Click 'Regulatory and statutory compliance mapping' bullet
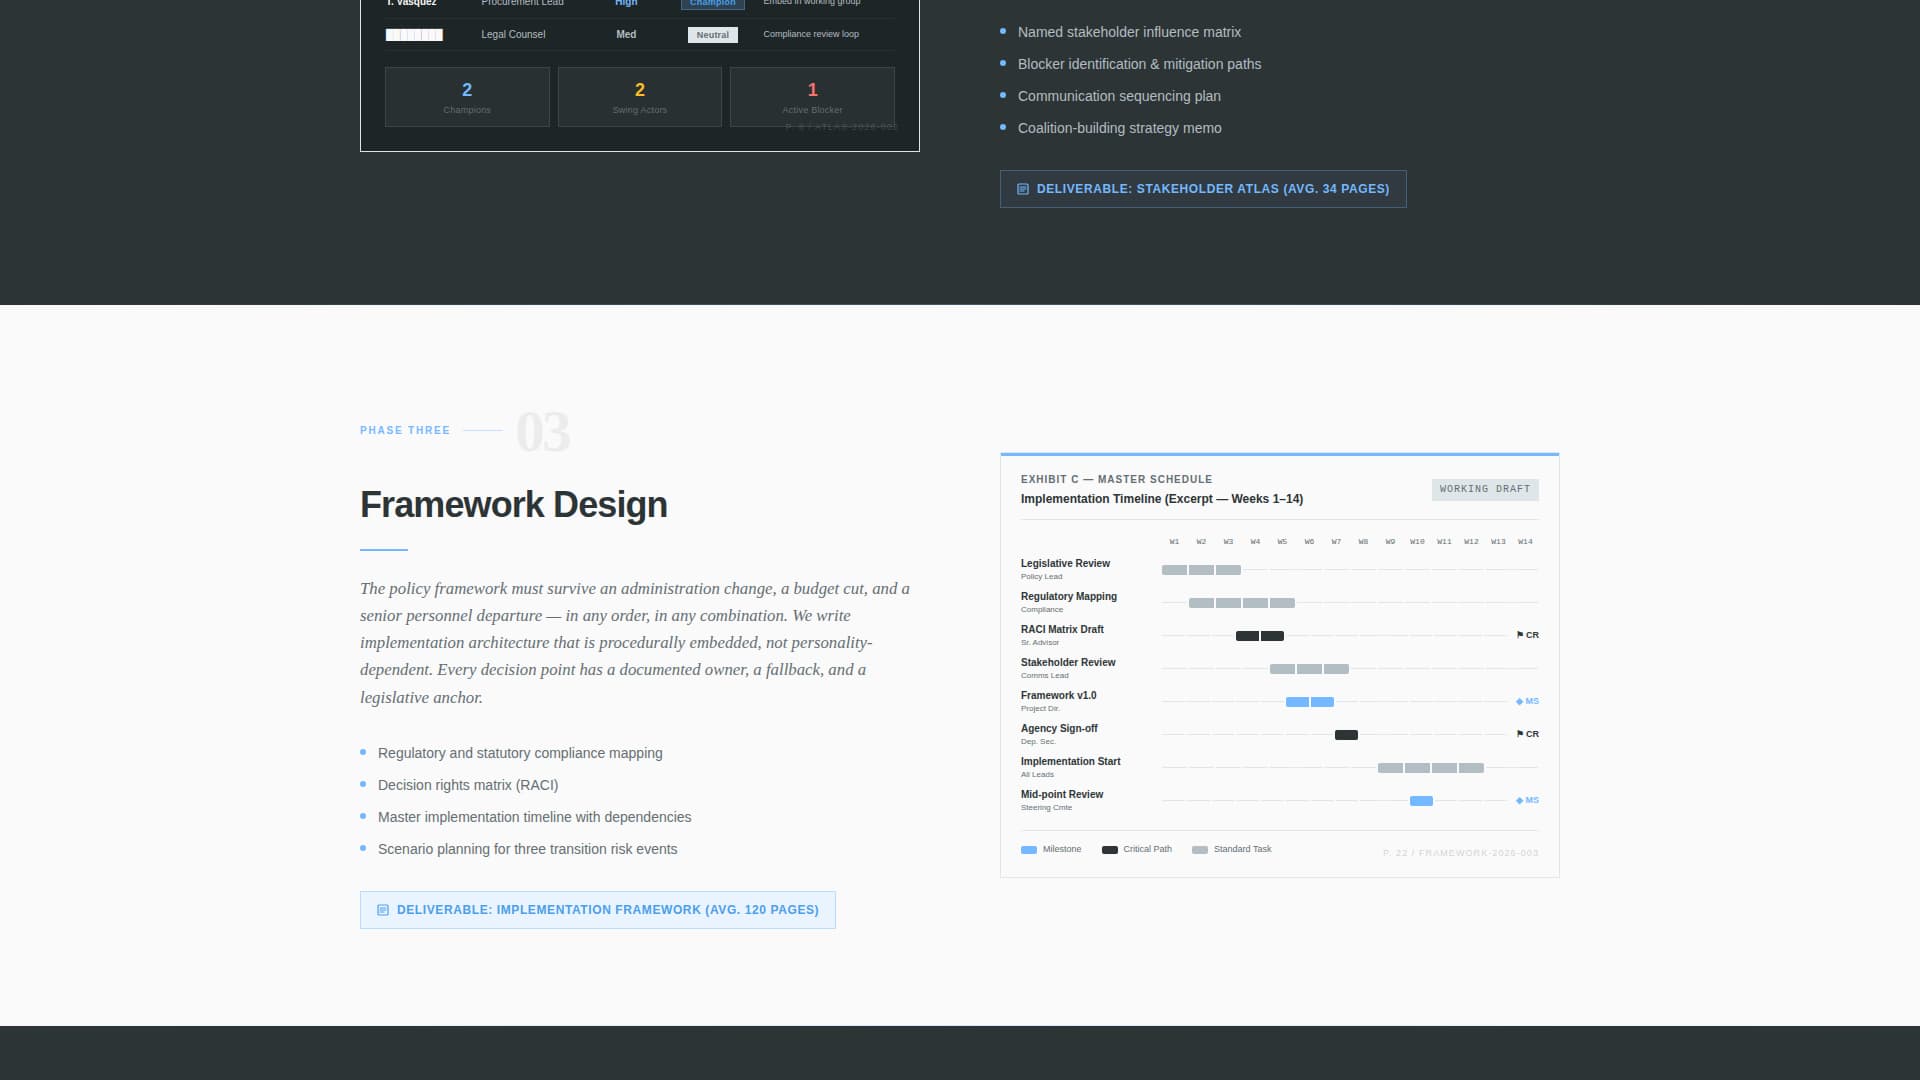The height and width of the screenshot is (1080, 1920). [x=520, y=753]
